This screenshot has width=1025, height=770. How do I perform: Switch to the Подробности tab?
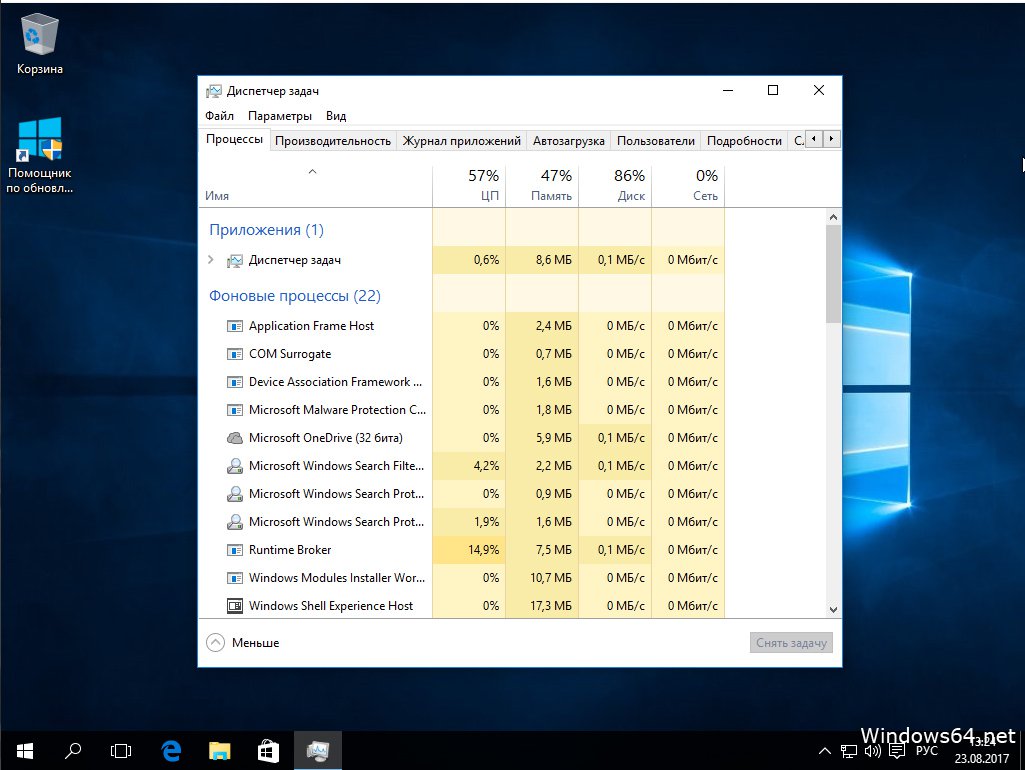click(744, 141)
